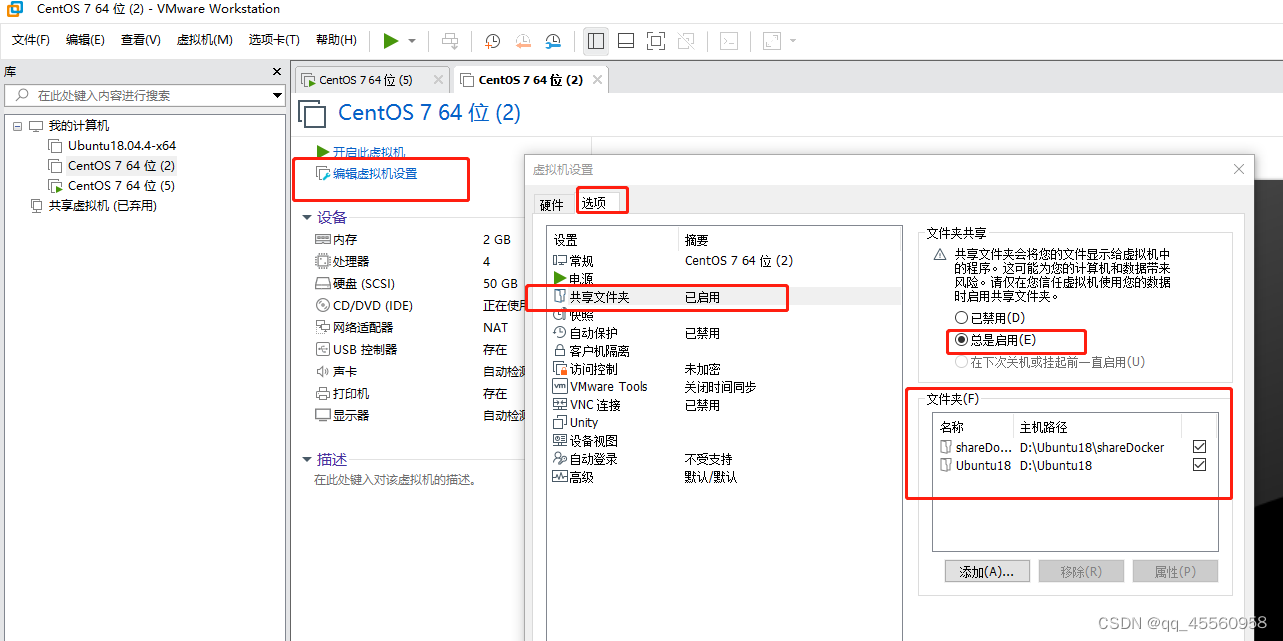Image resolution: width=1283 pixels, height=641 pixels.
Task: Open the stretch display dropdown arrow
Action: (x=793, y=41)
